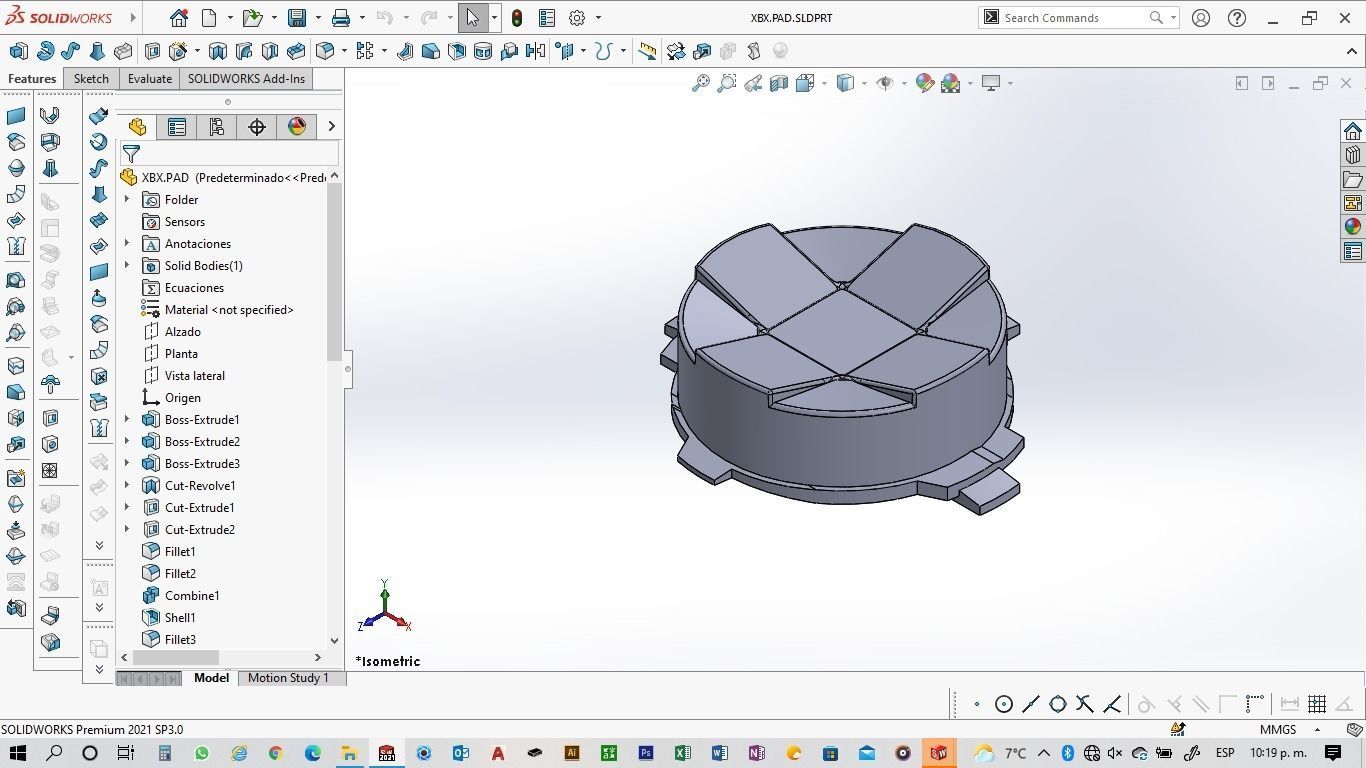Expand the Anotaciones node

coord(127,244)
